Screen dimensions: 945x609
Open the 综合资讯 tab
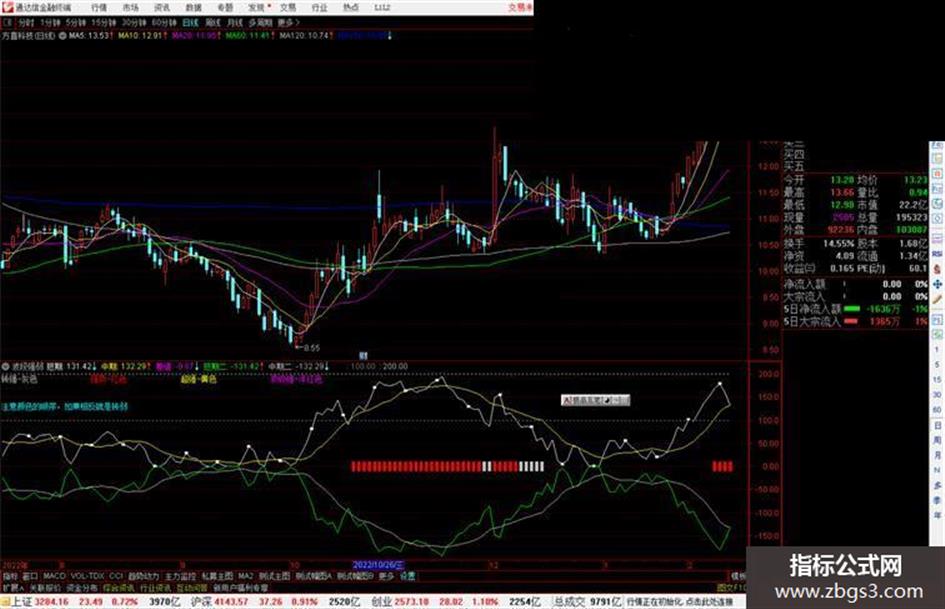pos(119,587)
